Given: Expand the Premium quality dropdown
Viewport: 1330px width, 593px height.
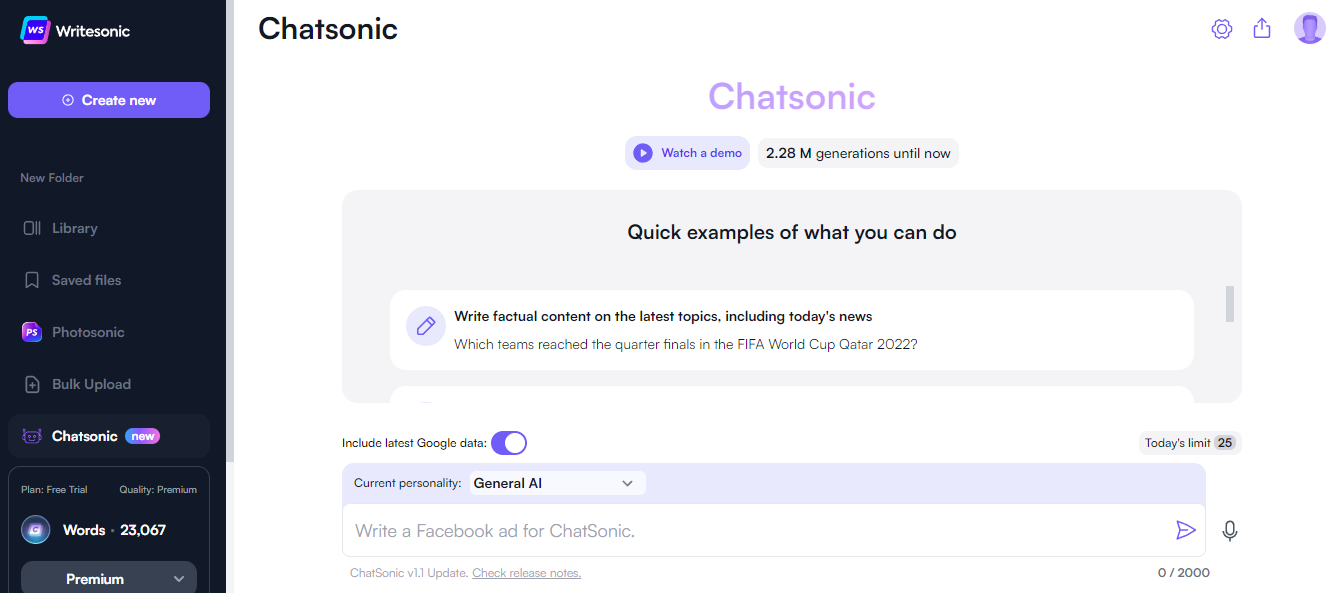Looking at the screenshot, I should pyautogui.click(x=109, y=579).
